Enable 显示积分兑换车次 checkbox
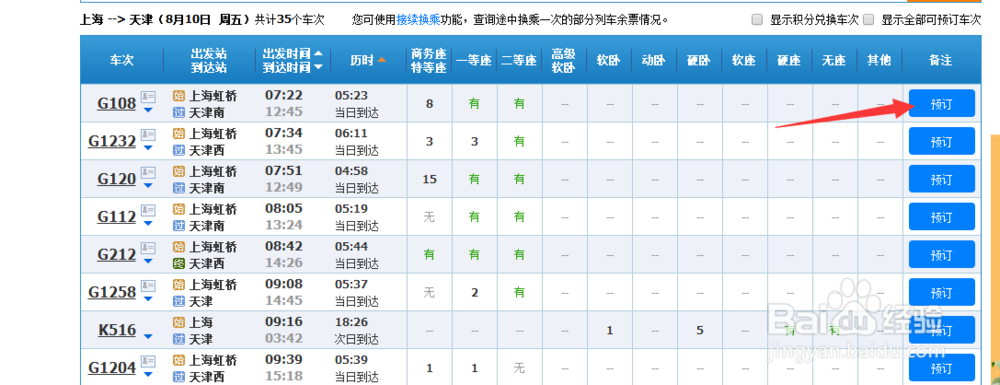 coord(757,20)
